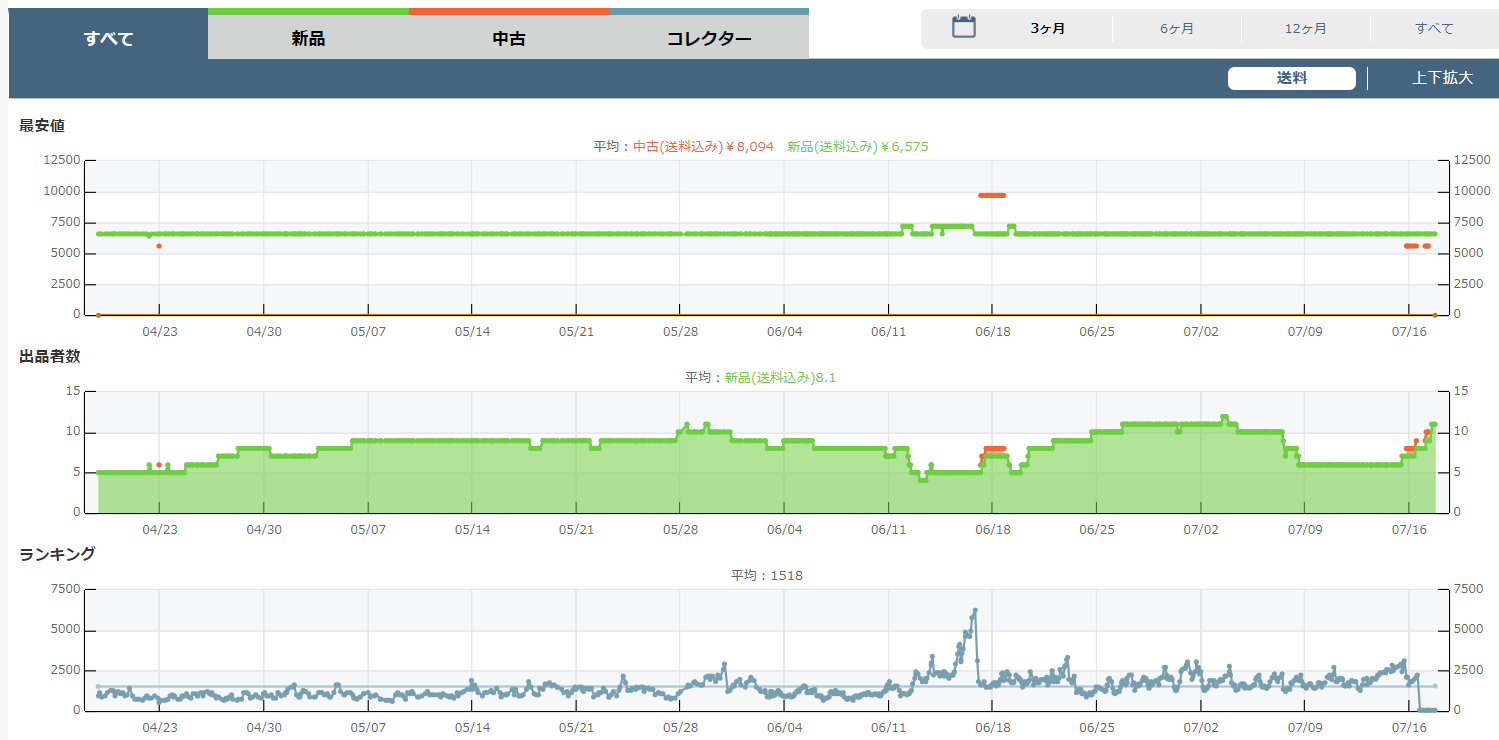Switch period to 6ヶ月
1499x740 pixels.
[x=1177, y=28]
